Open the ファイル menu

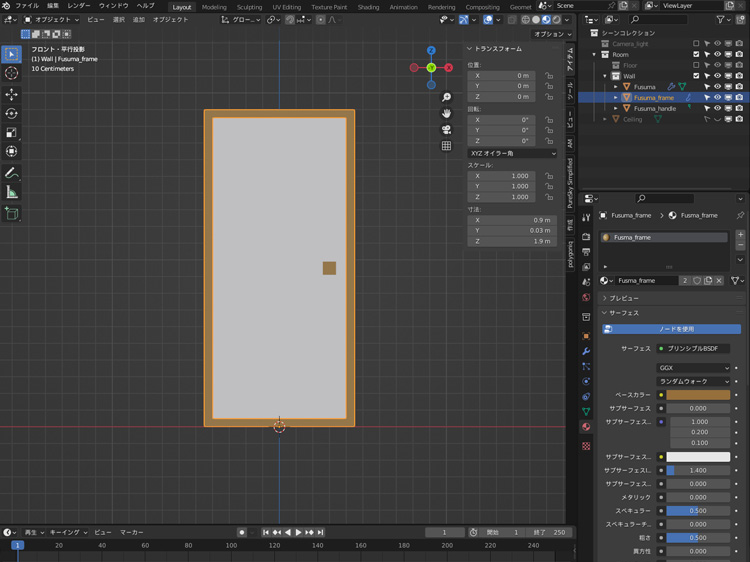click(x=27, y=6)
